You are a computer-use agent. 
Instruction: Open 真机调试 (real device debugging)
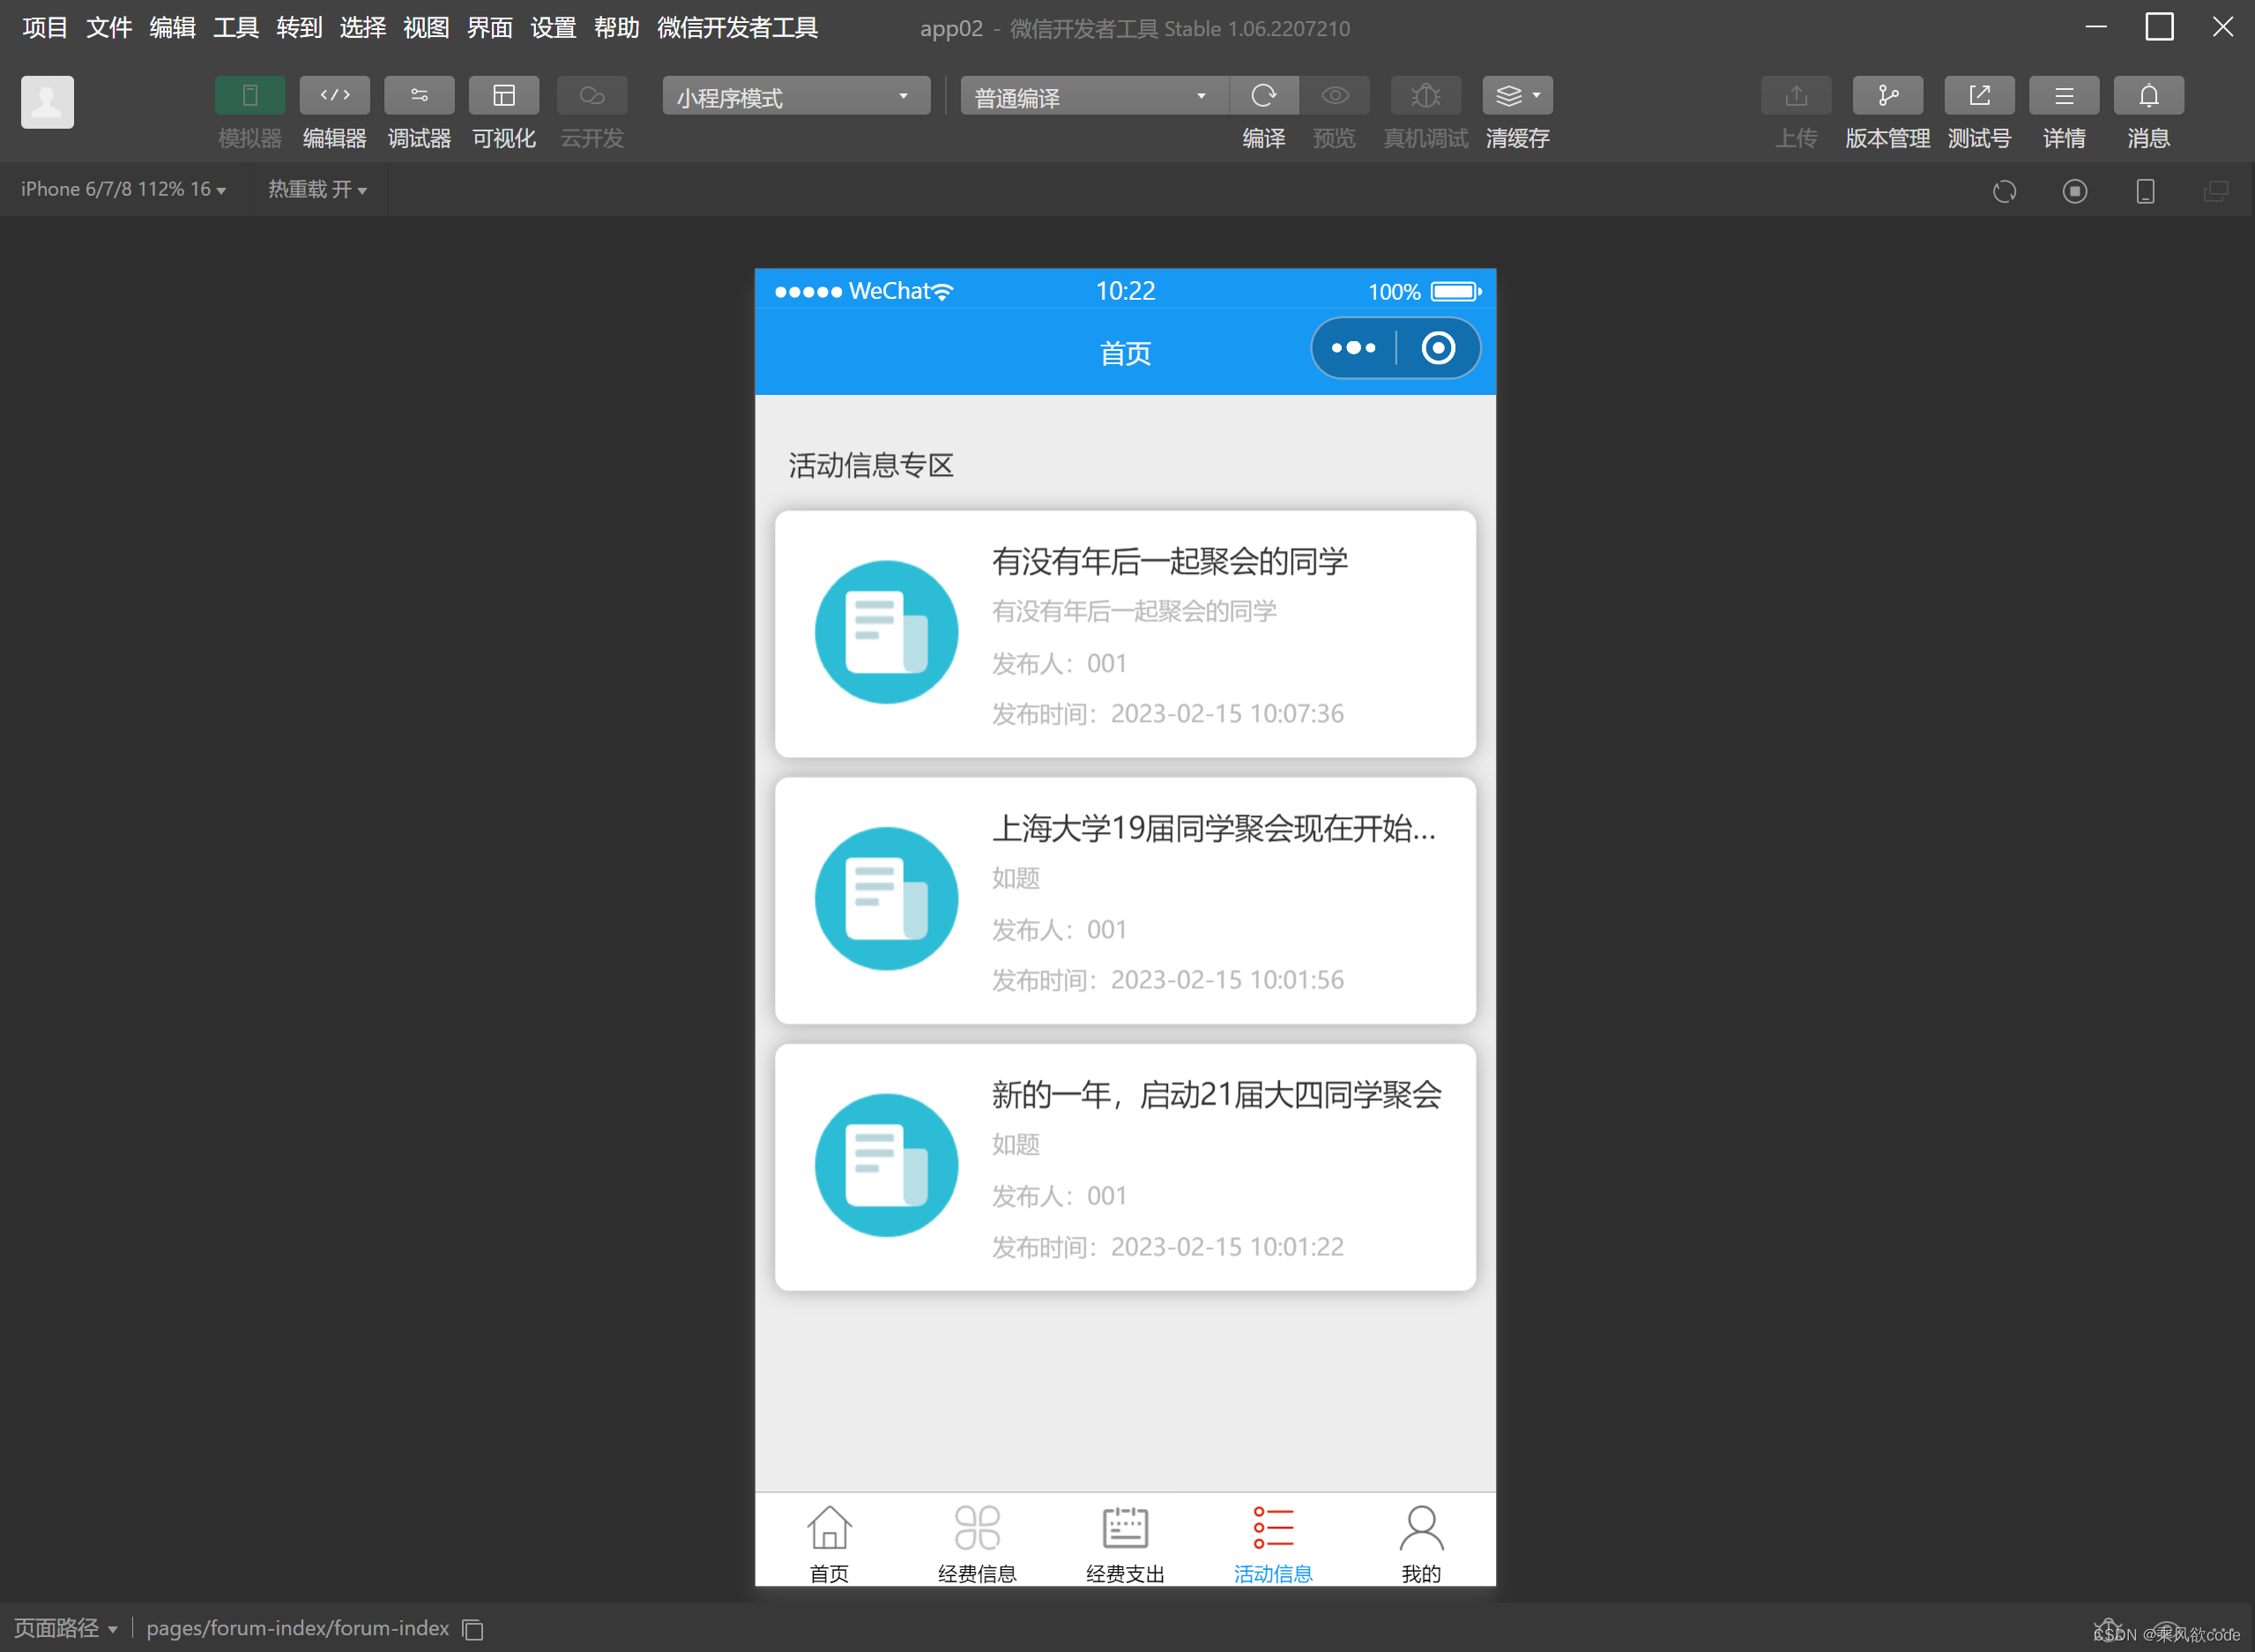click(1424, 95)
